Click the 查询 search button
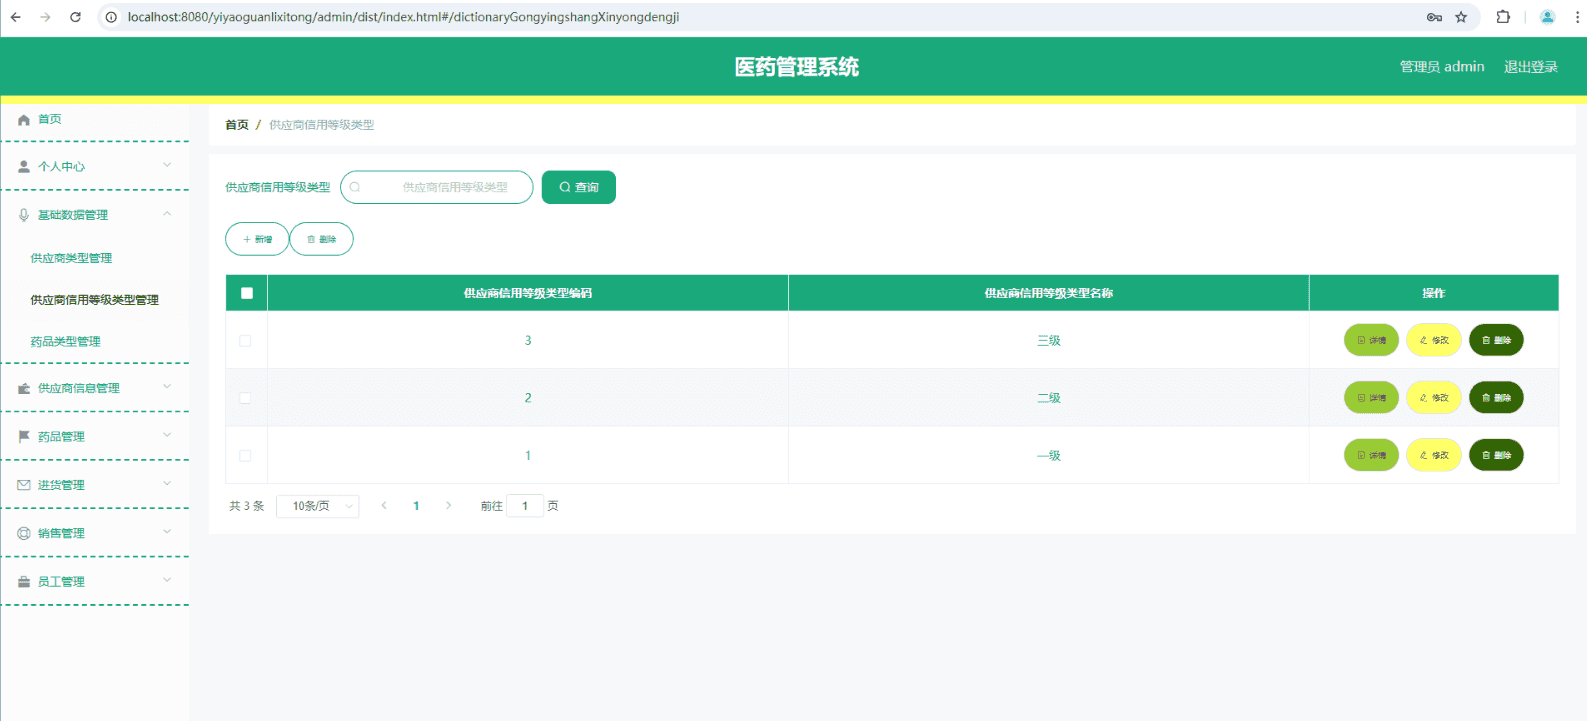Viewport: 1587px width, 721px height. tap(579, 187)
